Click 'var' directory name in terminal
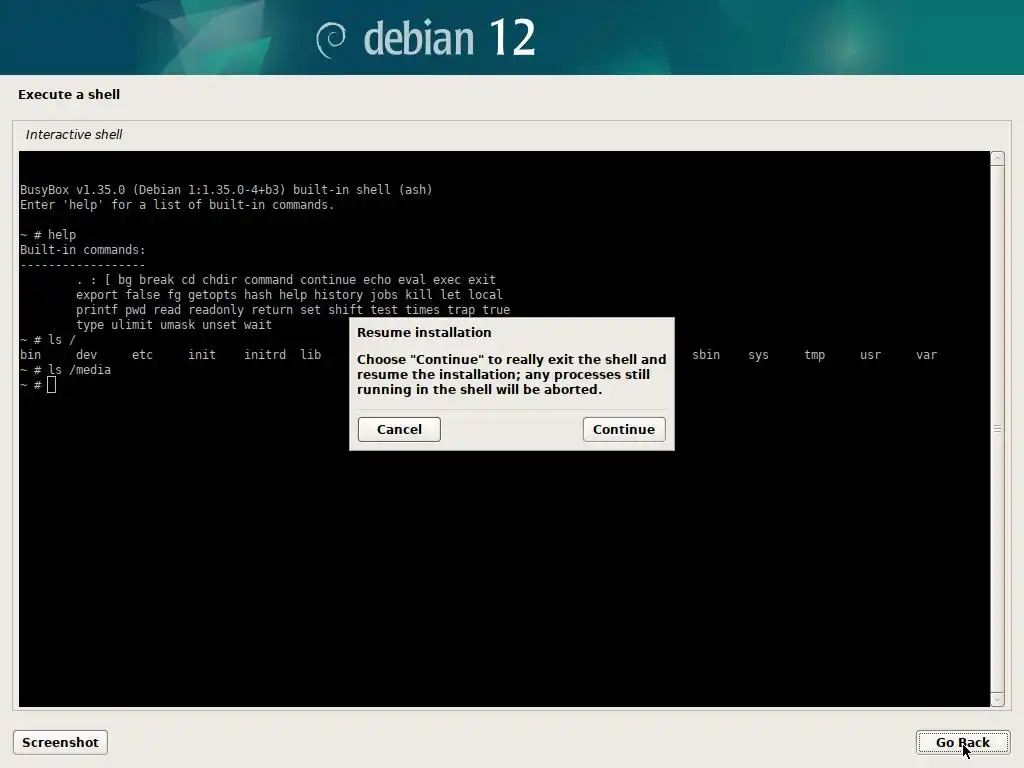The height and width of the screenshot is (768, 1024). (x=926, y=355)
